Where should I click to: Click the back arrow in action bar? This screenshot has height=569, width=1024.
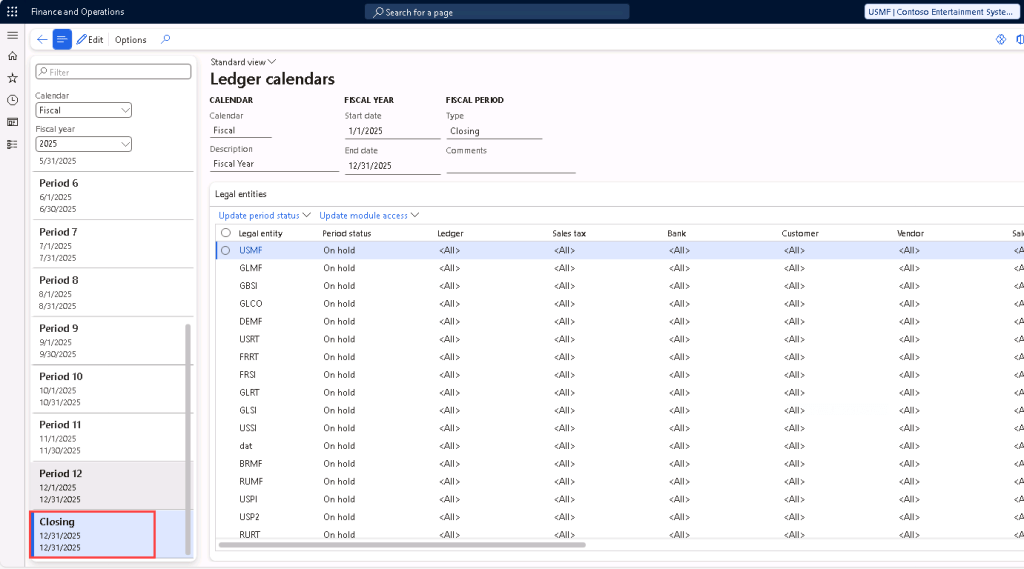(41, 40)
